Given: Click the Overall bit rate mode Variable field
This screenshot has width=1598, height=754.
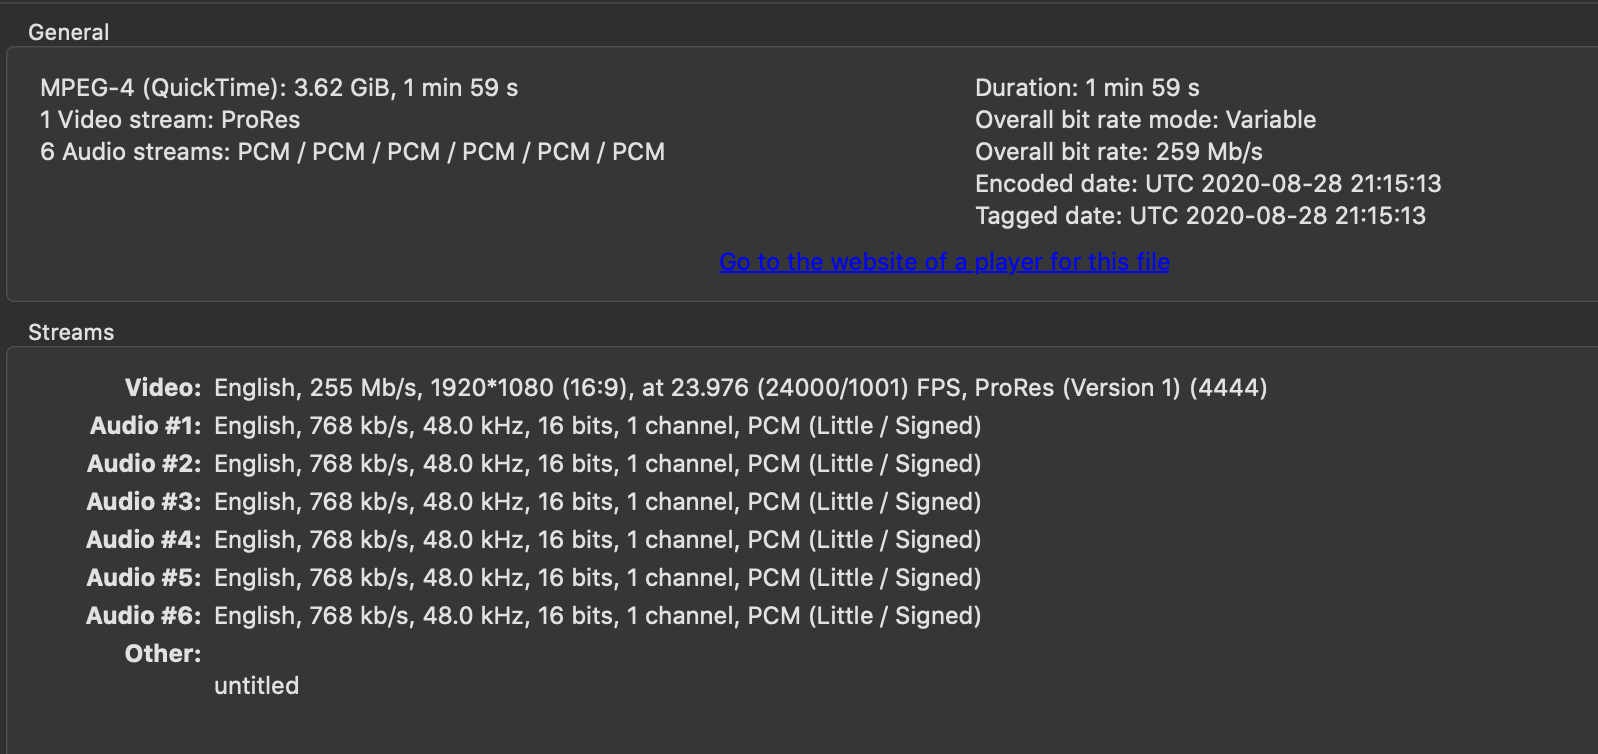Looking at the screenshot, I should 1145,119.
